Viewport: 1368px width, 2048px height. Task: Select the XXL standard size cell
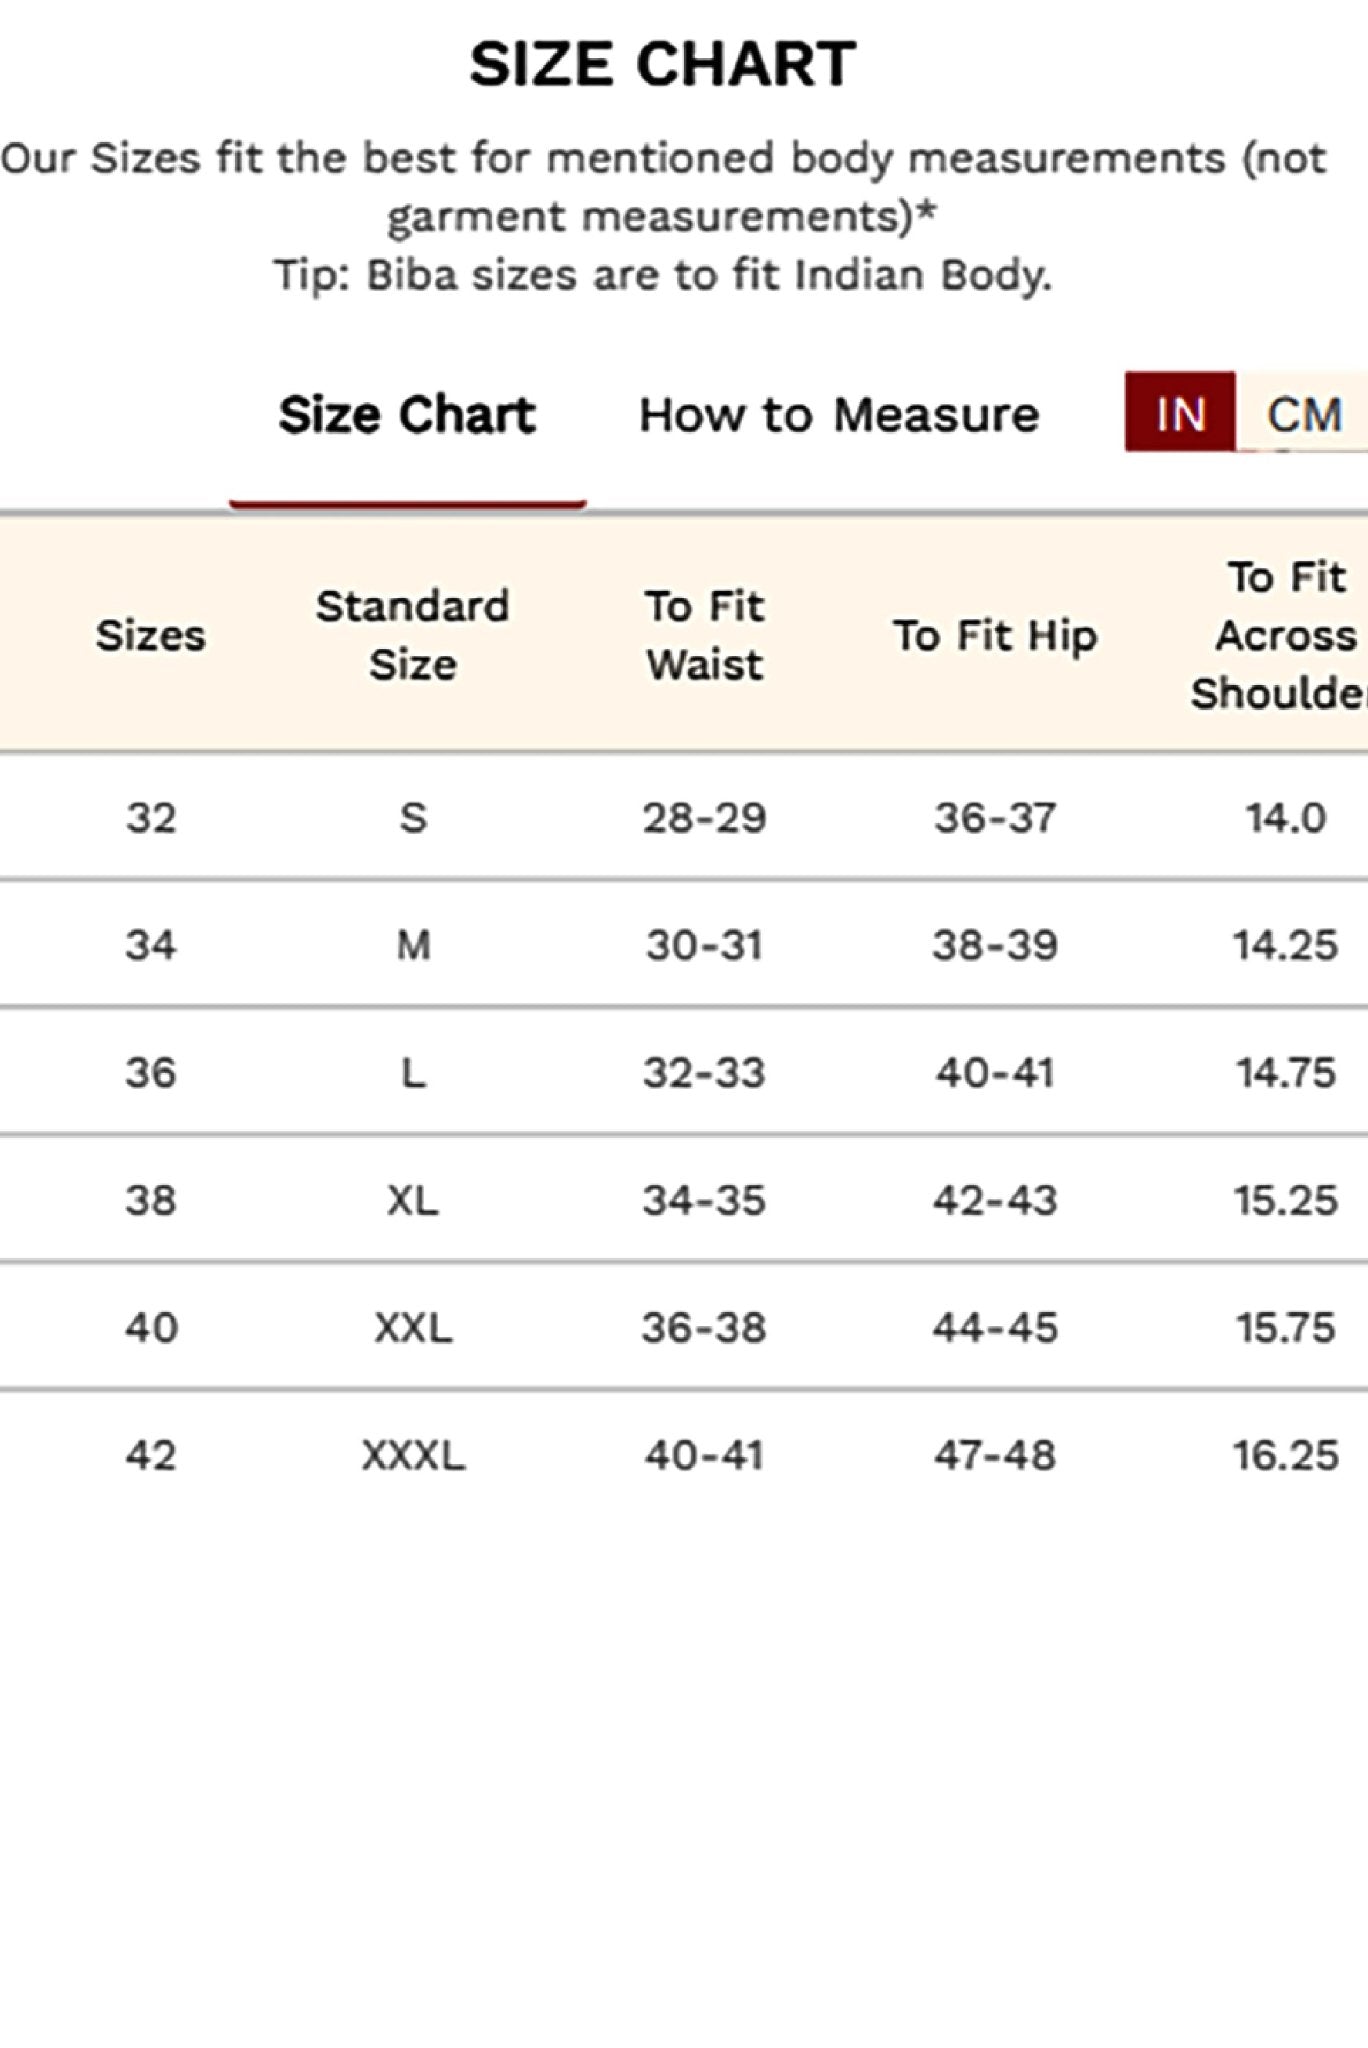pyautogui.click(x=413, y=1328)
